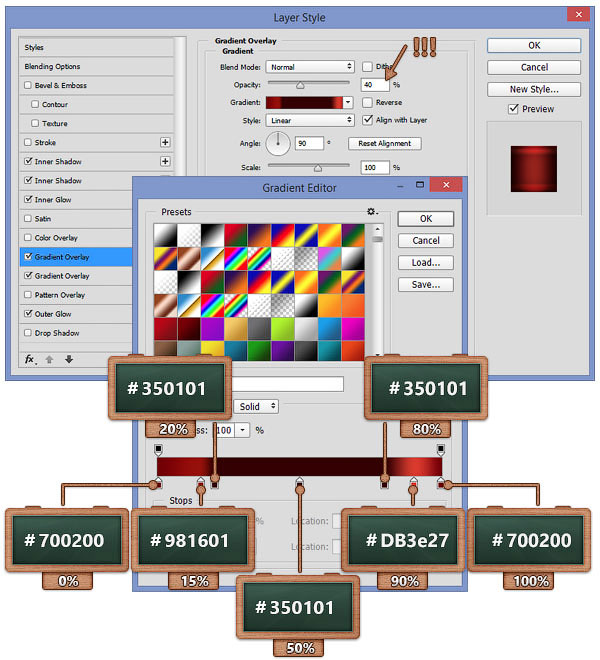Image resolution: width=600 pixels, height=660 pixels.
Task: Move effect up with the up arrow icon
Action: 49,359
